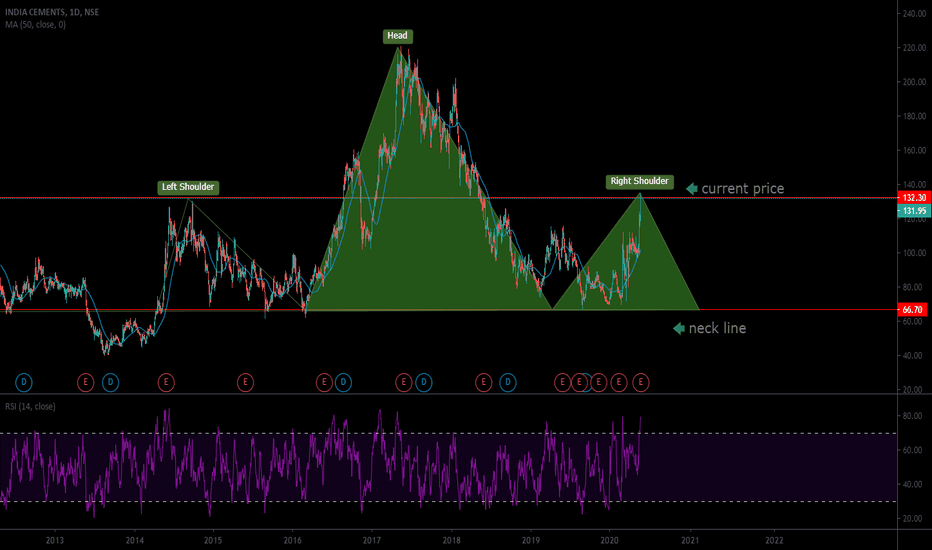Click the 240.00 level on the price axis

click(x=915, y=14)
